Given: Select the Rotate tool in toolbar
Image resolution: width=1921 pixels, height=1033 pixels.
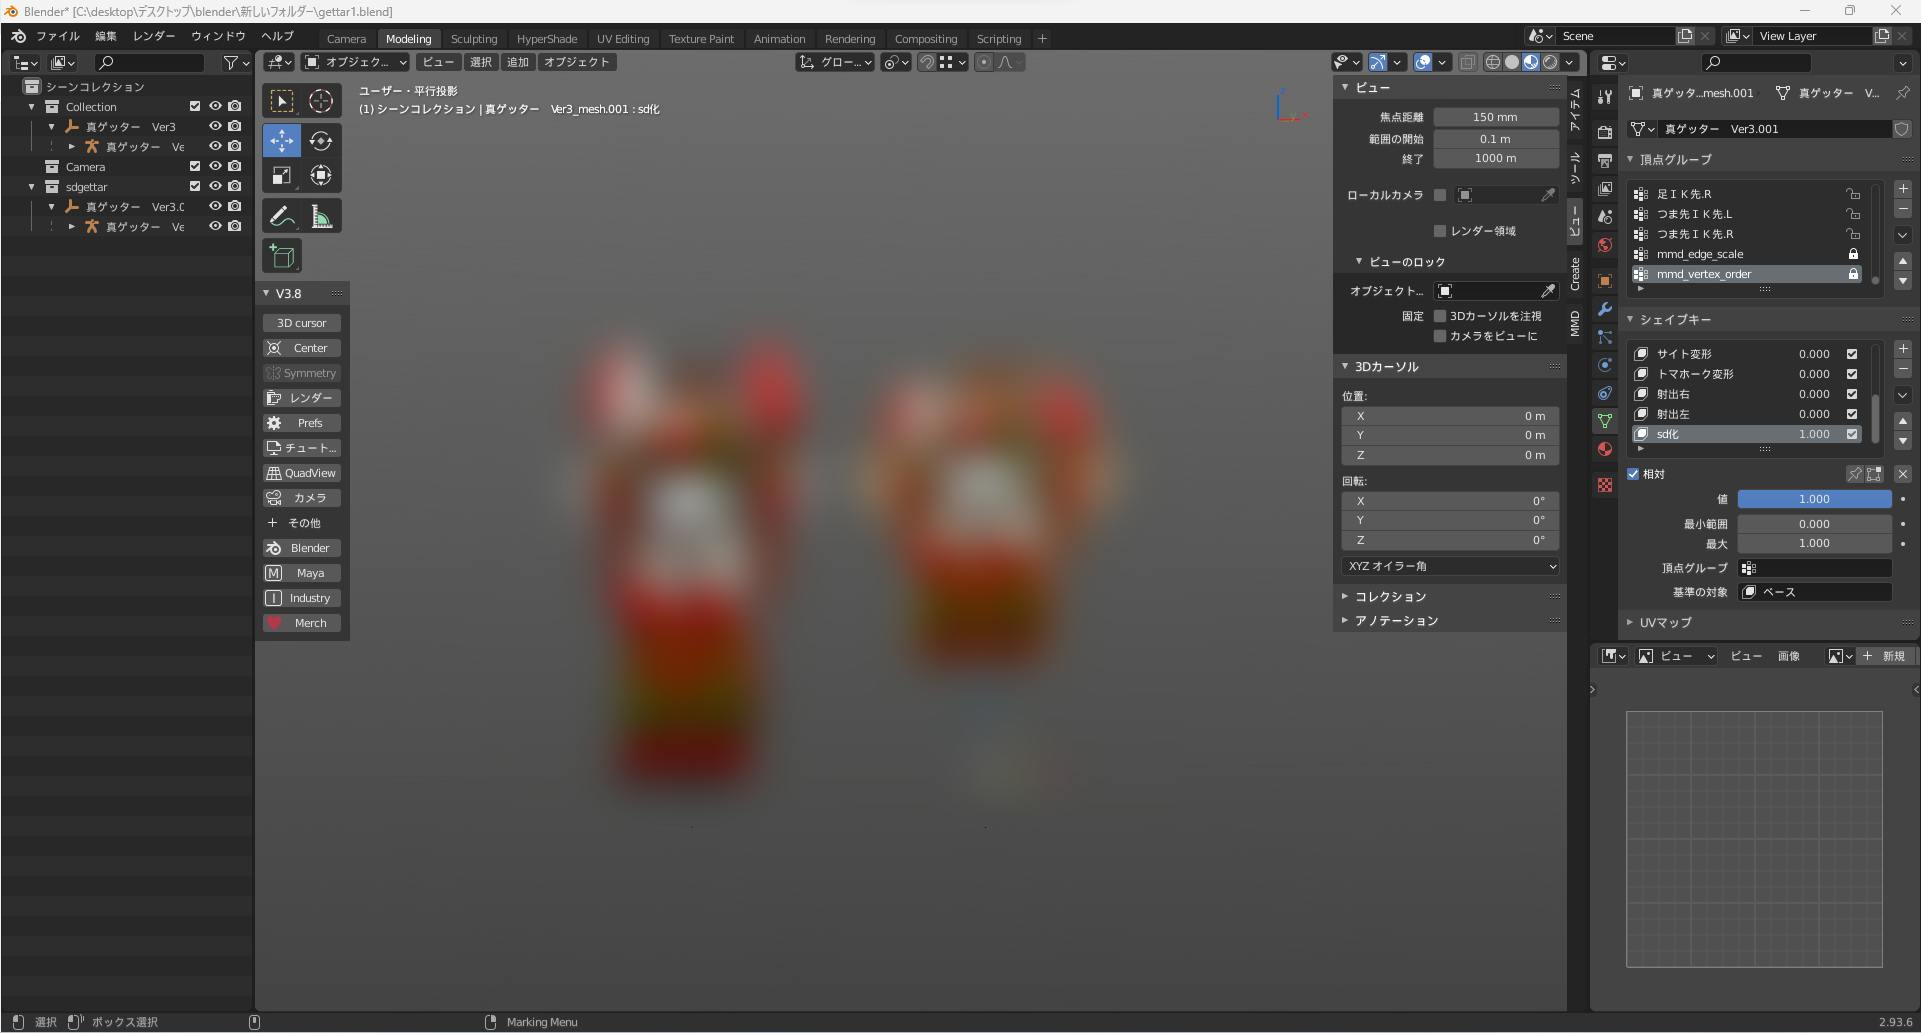Looking at the screenshot, I should coord(321,141).
